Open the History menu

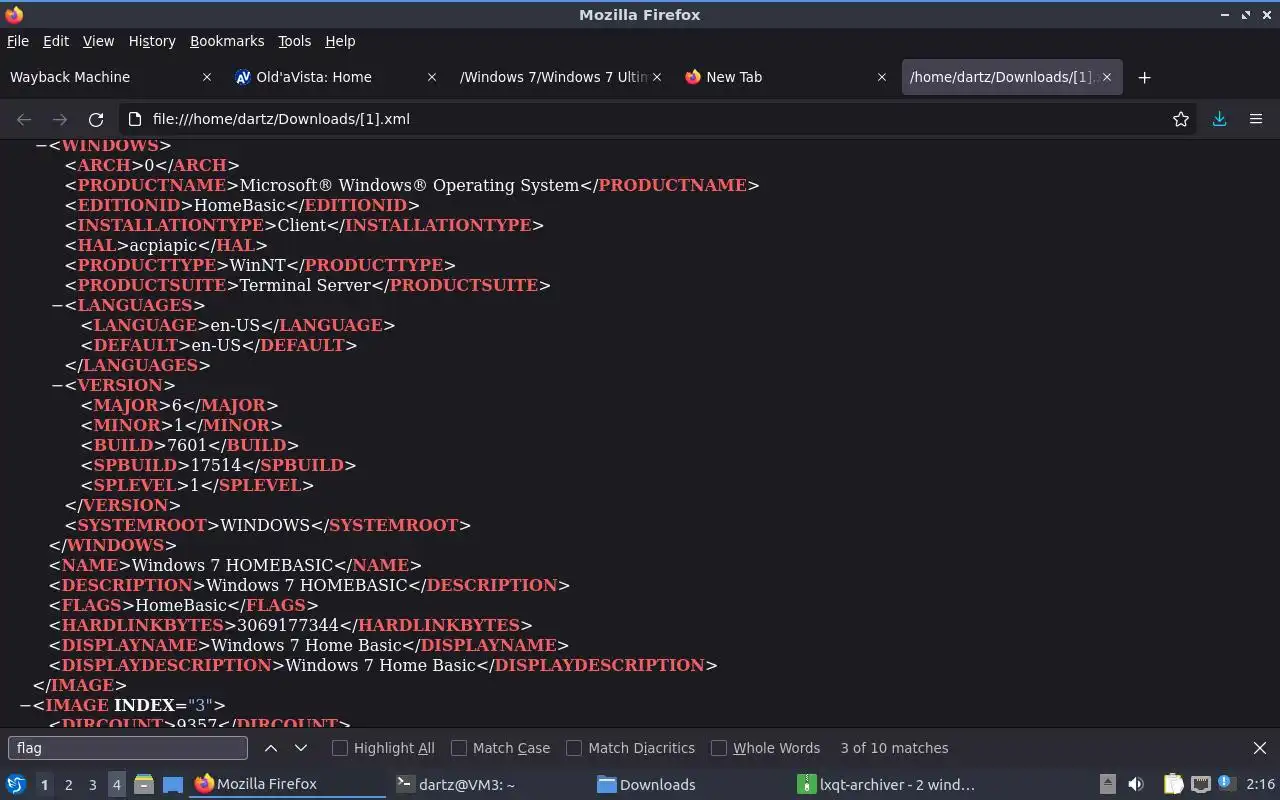pos(152,41)
